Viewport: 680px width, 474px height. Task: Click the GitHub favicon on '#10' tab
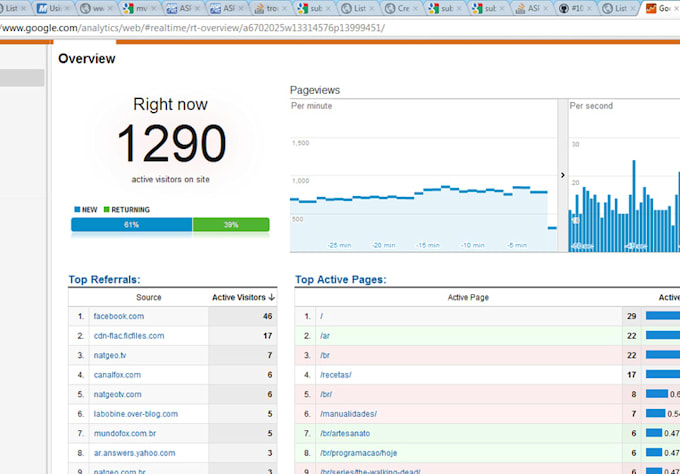pyautogui.click(x=563, y=8)
